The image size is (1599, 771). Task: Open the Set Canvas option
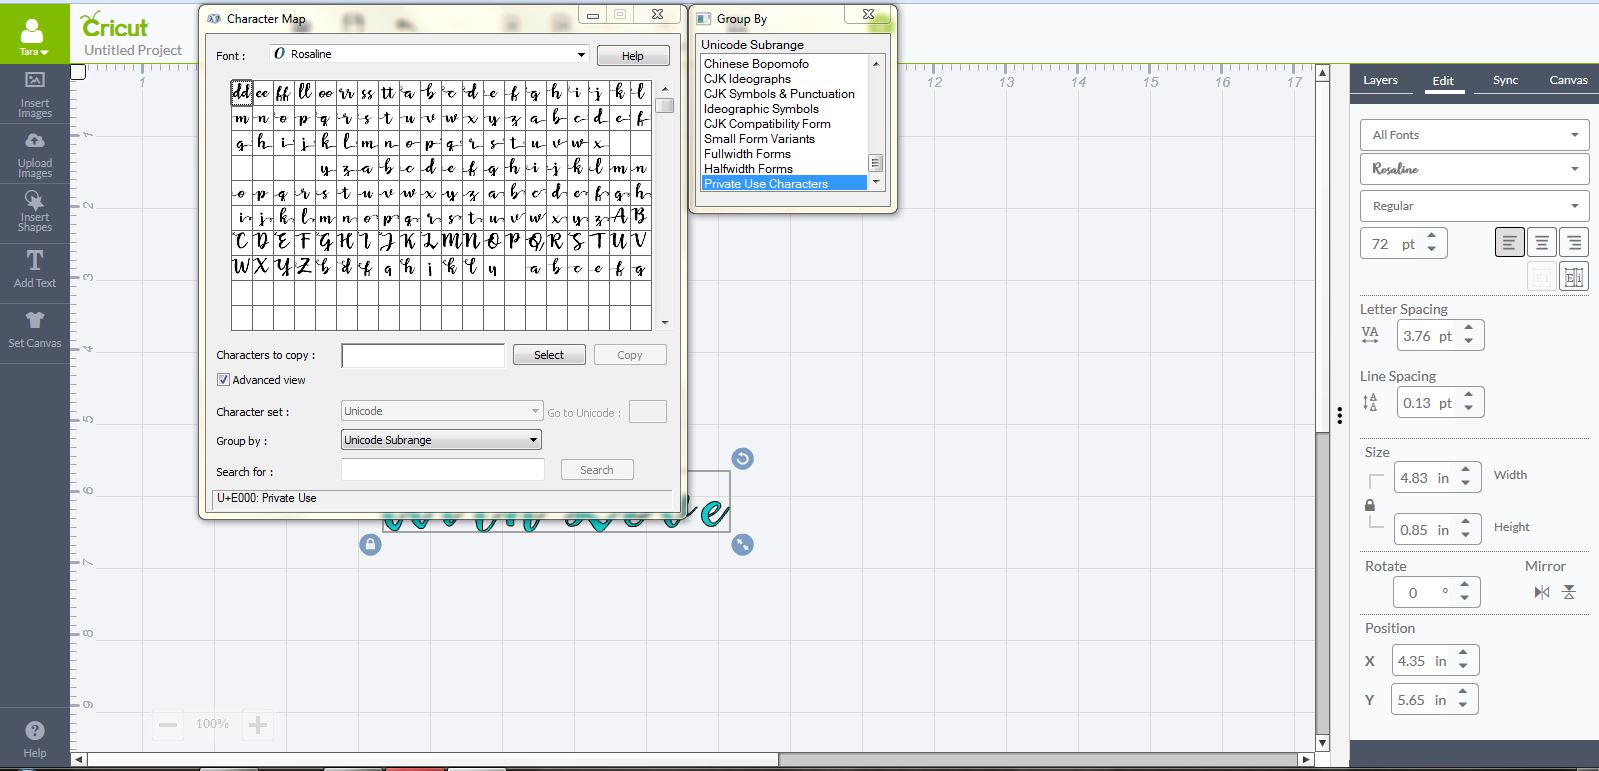click(35, 328)
